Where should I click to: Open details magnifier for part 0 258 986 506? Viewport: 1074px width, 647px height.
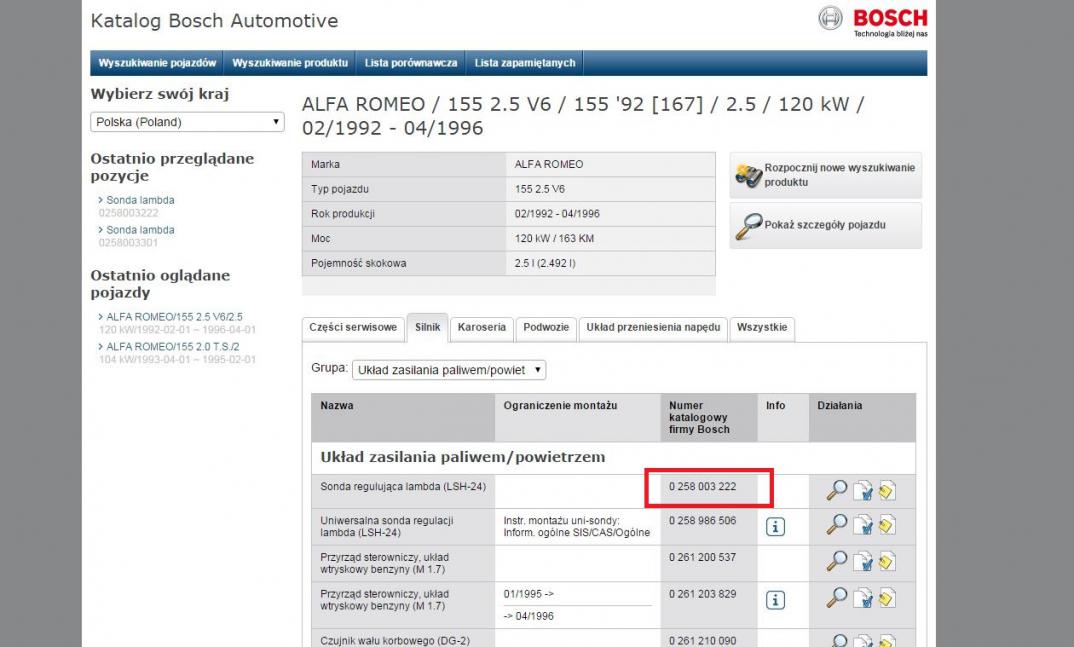836,525
